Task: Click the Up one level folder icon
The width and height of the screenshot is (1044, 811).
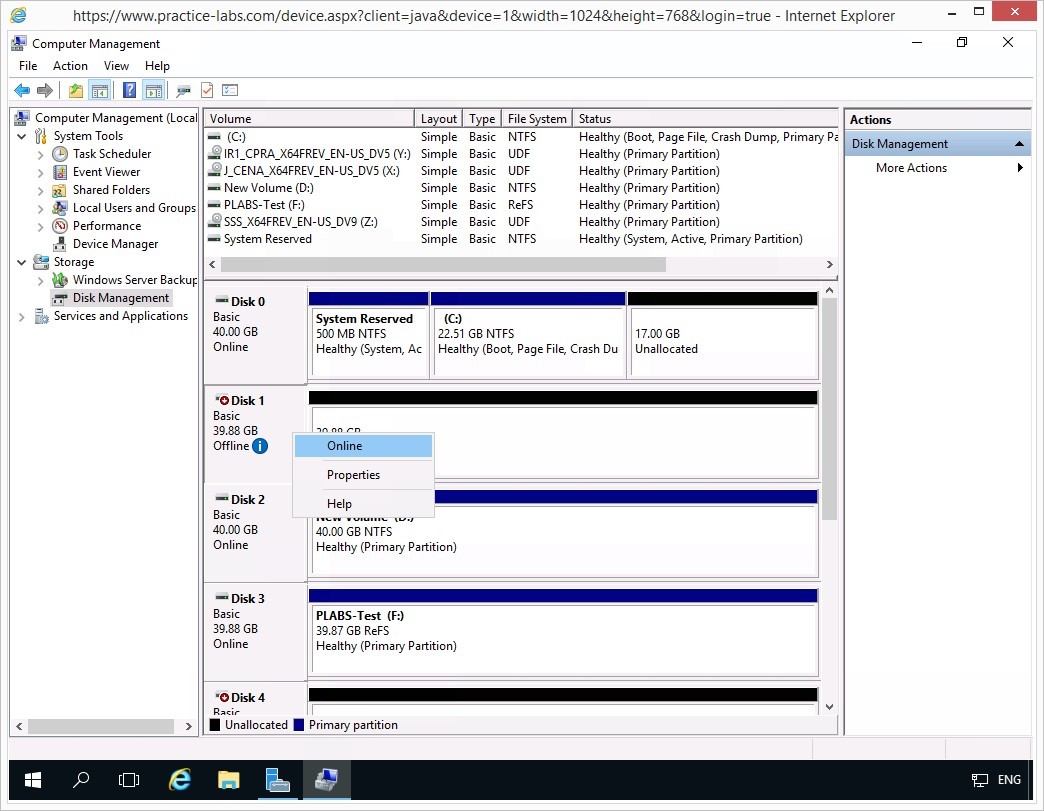Action: [76, 91]
